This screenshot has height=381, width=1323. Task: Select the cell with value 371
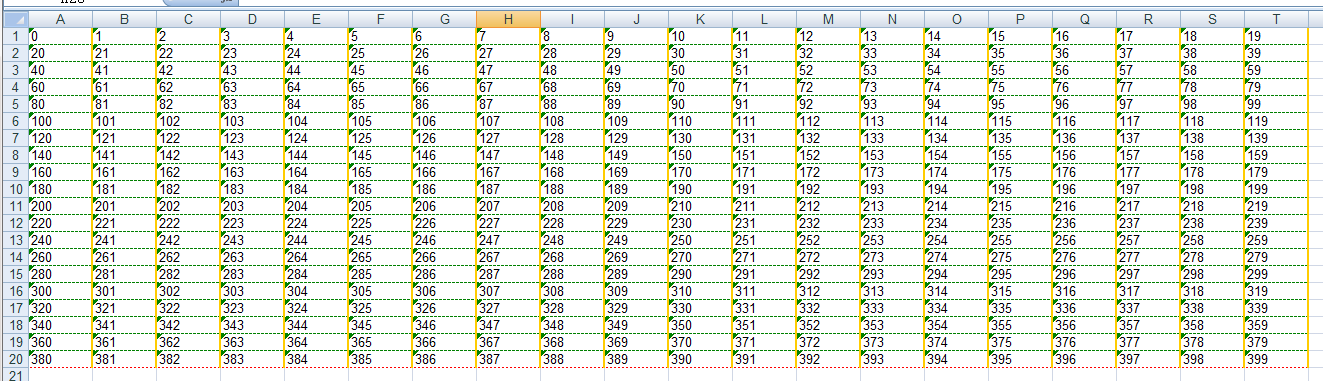(x=764, y=342)
